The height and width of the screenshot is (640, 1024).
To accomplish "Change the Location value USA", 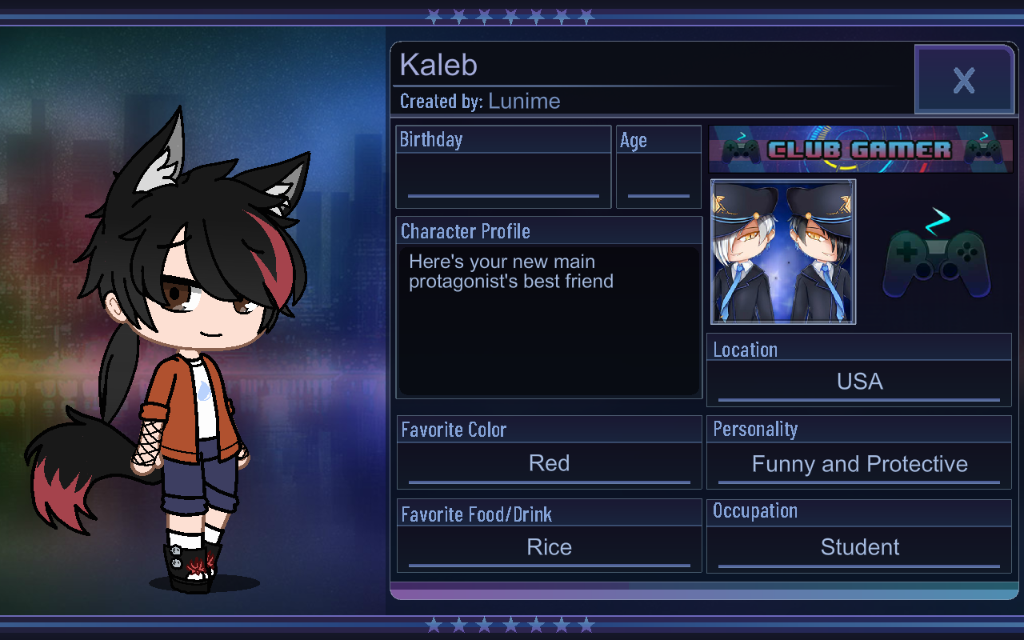I will 859,382.
